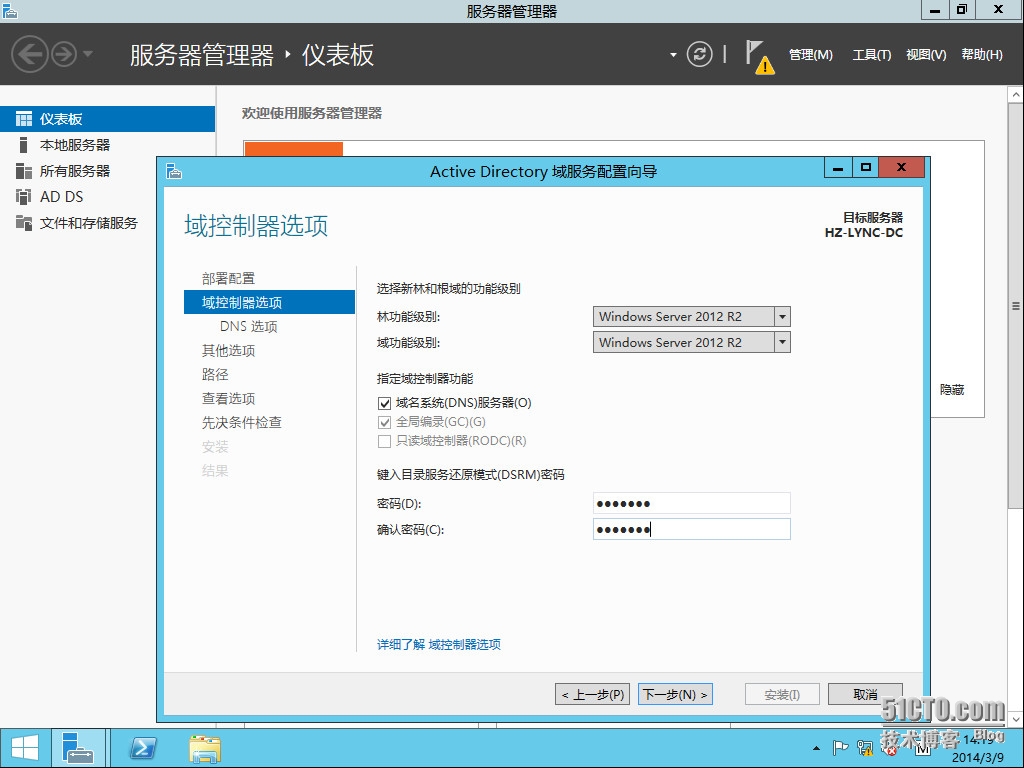This screenshot has width=1024, height=768.
Task: Open the 工具(T) menu
Action: pos(871,55)
